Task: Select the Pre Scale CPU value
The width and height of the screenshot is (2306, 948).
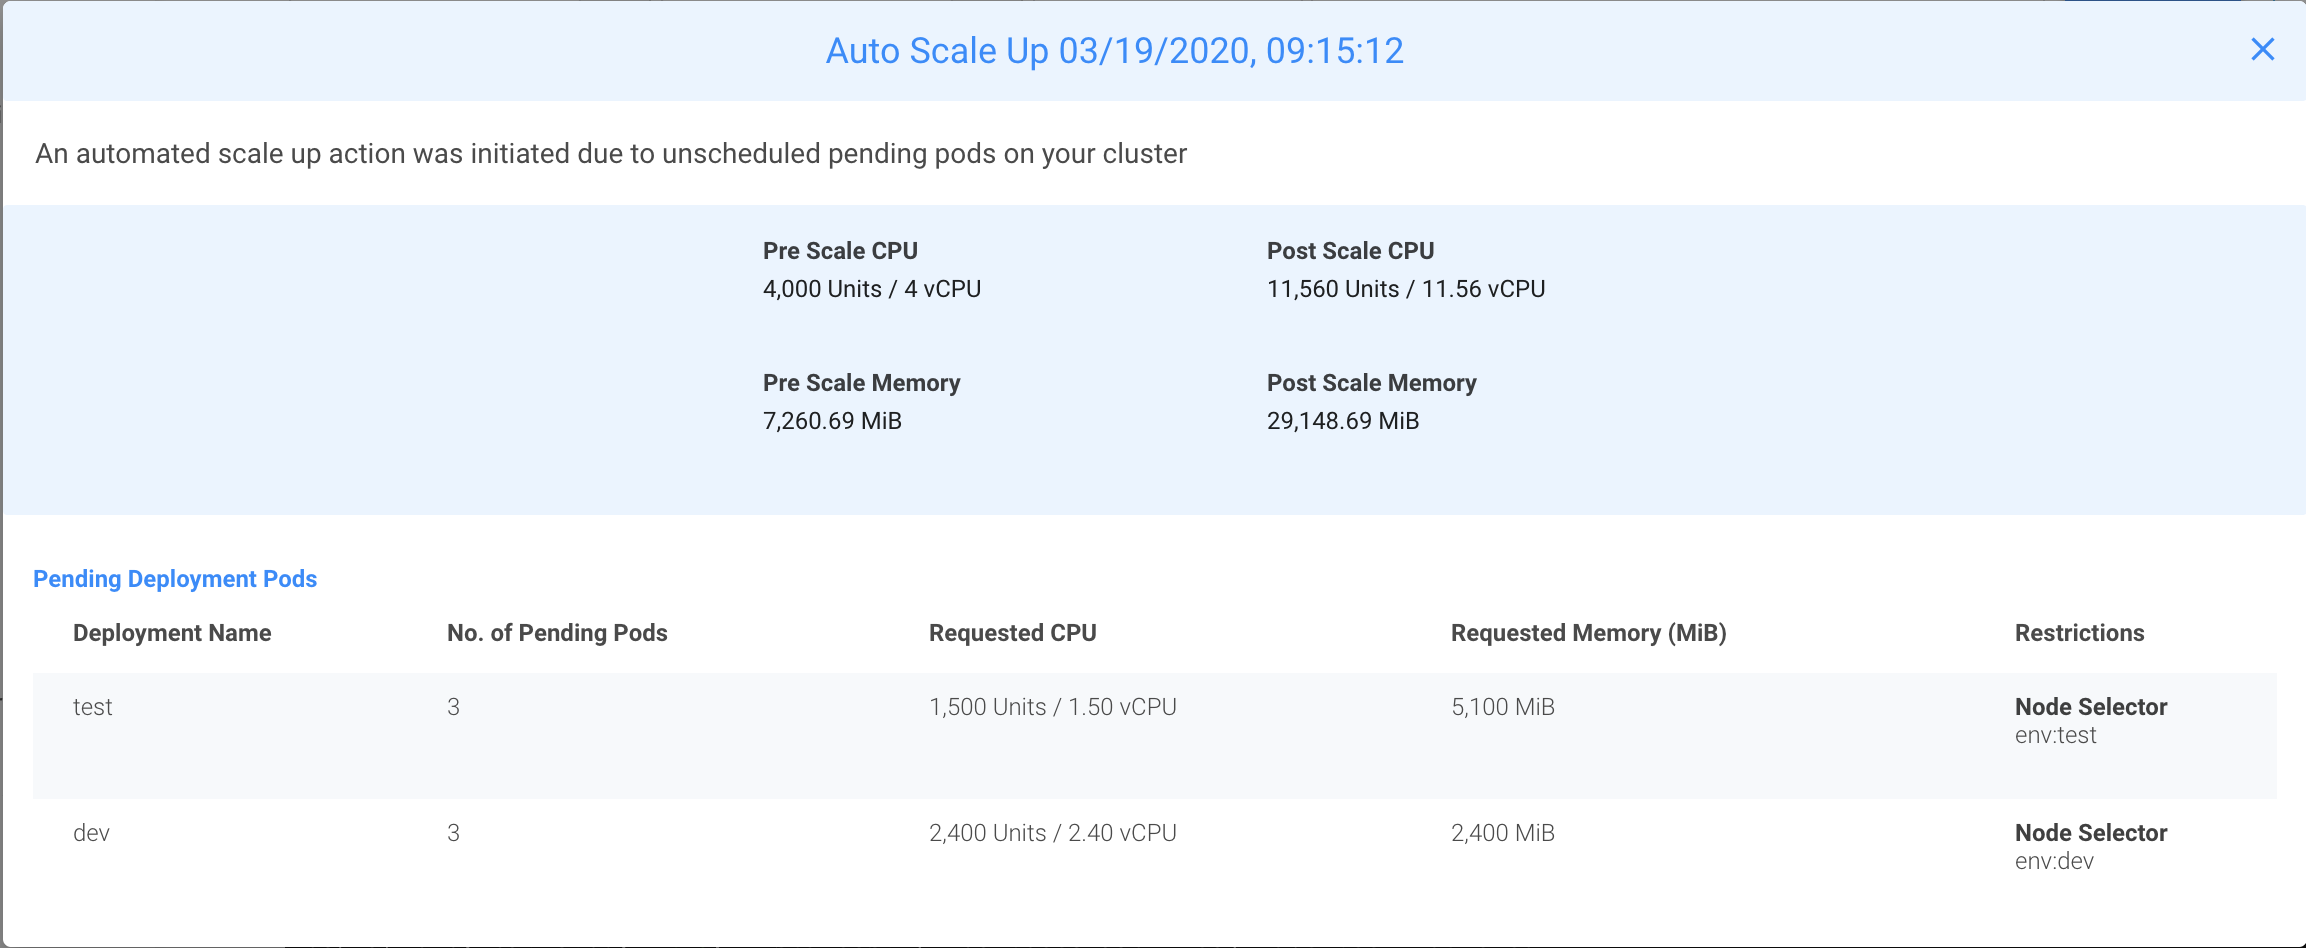Action: coord(871,289)
